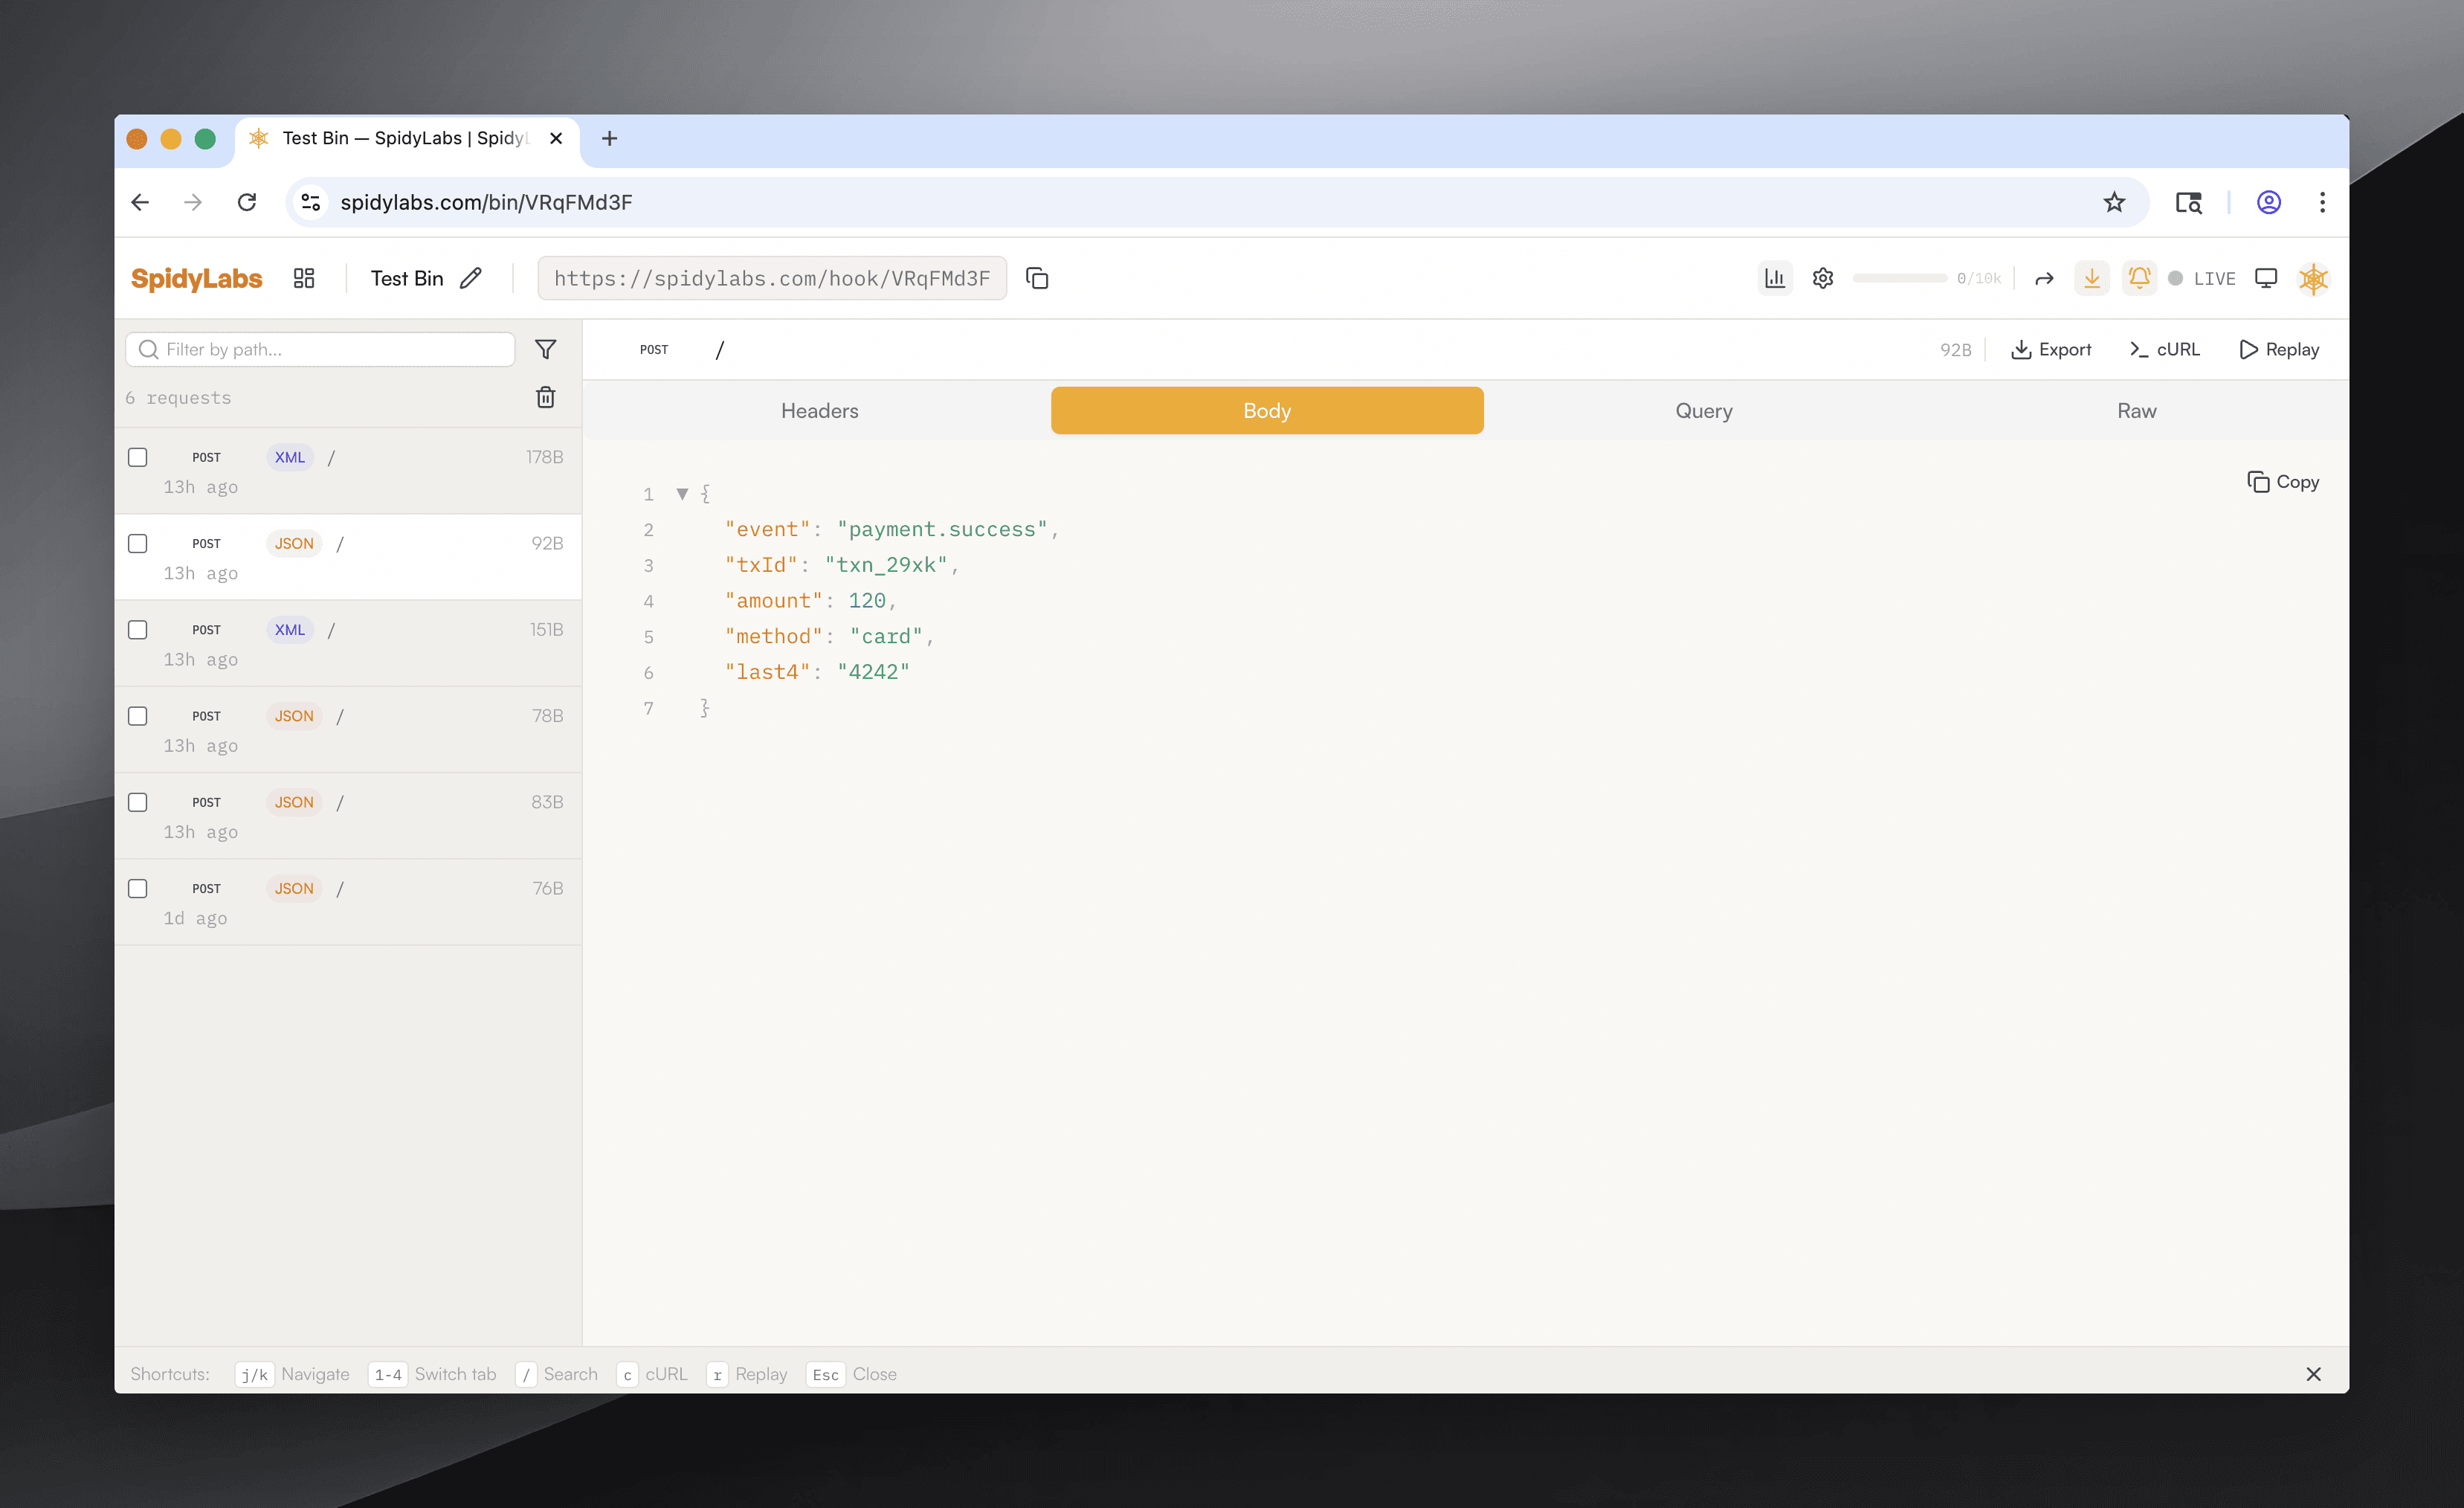
Task: Click the 0/10k usage progress bar
Action: click(x=1900, y=278)
